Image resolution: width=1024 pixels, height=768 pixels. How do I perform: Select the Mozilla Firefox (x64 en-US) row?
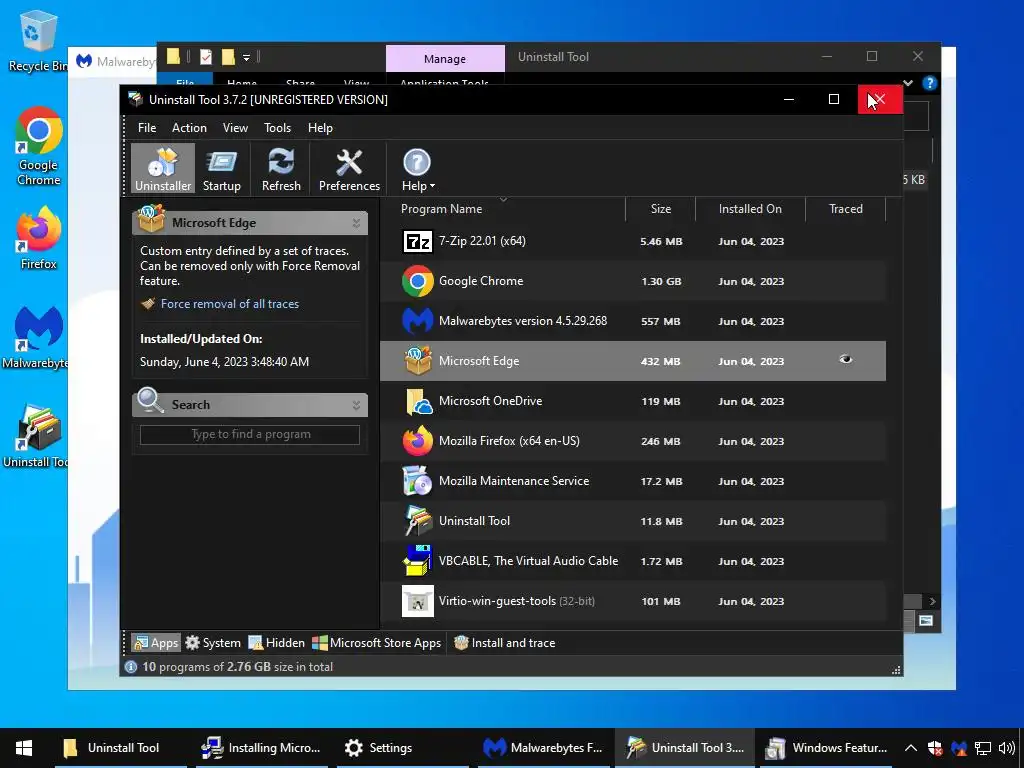tap(633, 441)
